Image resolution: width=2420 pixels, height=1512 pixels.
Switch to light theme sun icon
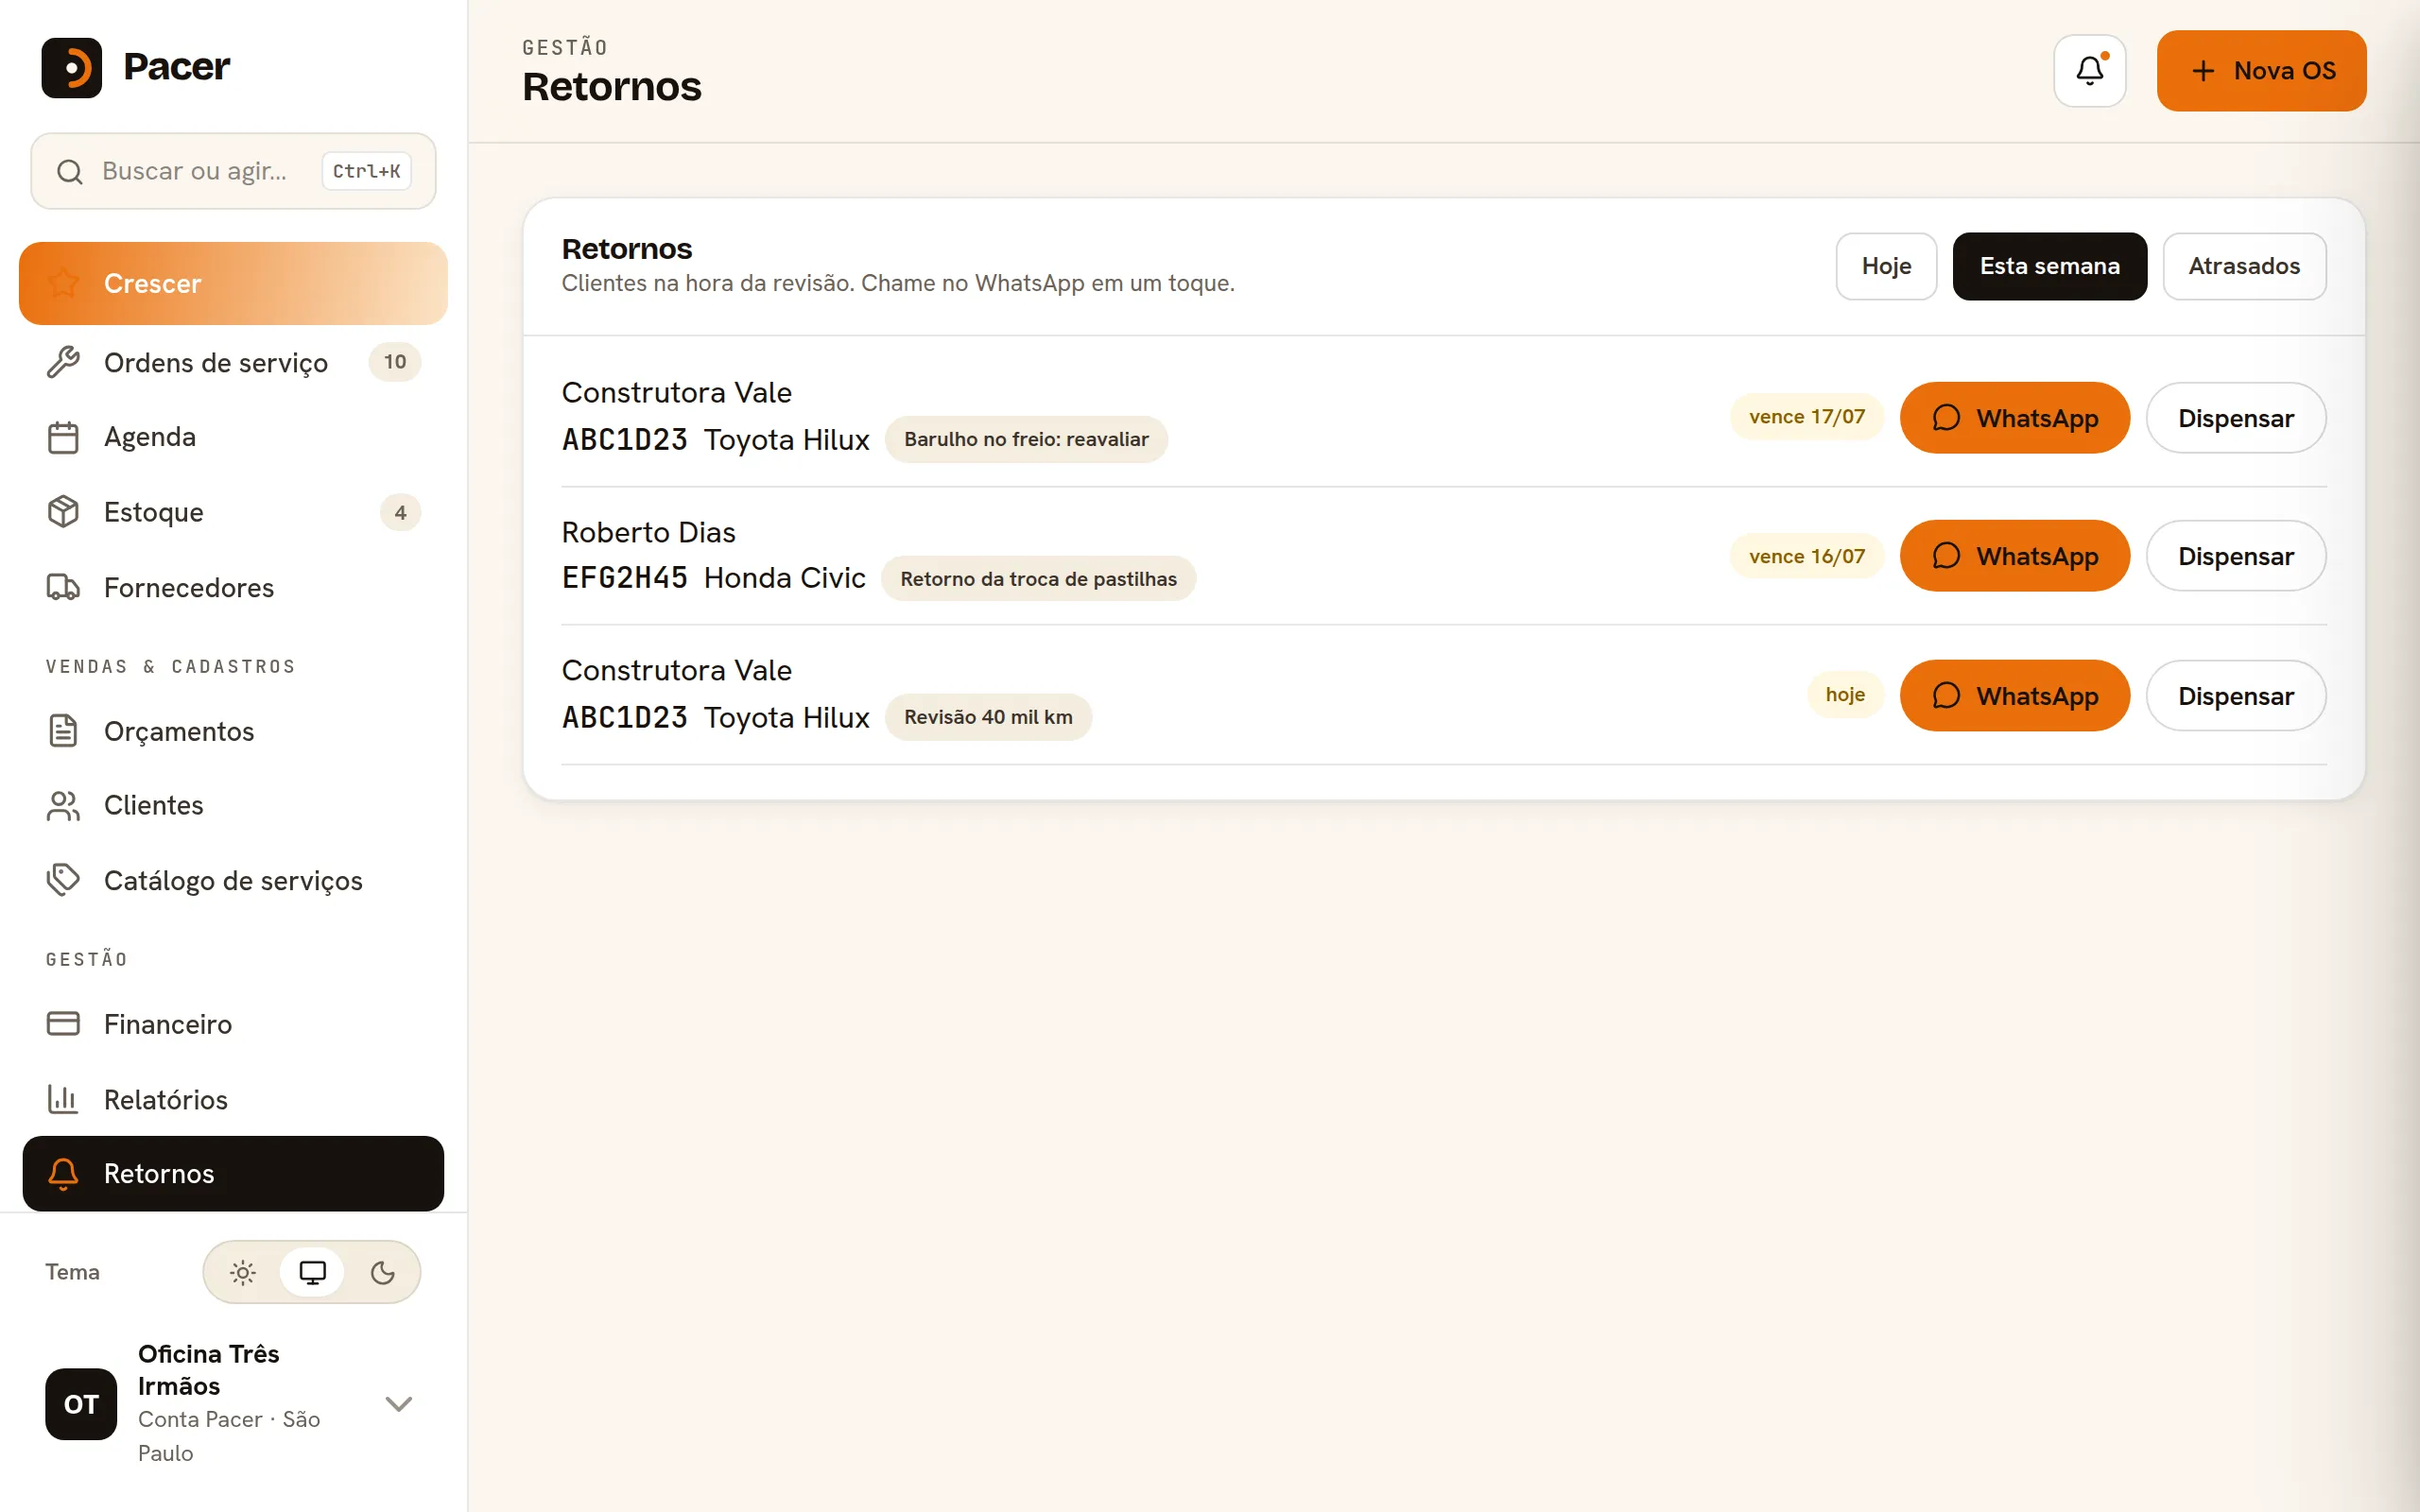[x=243, y=1272]
